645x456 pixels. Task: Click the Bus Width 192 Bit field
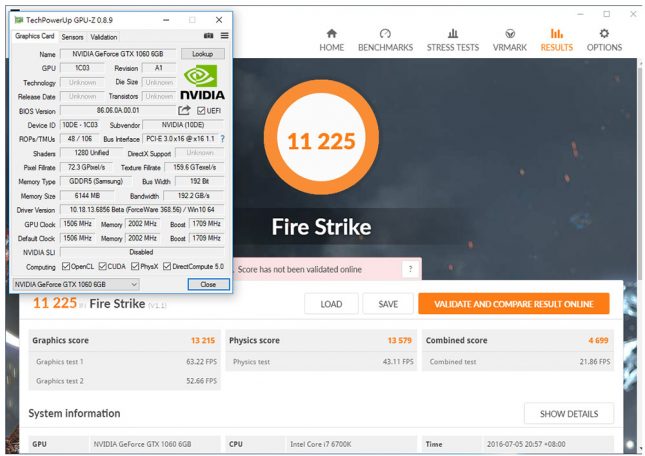pyautogui.click(x=200, y=181)
